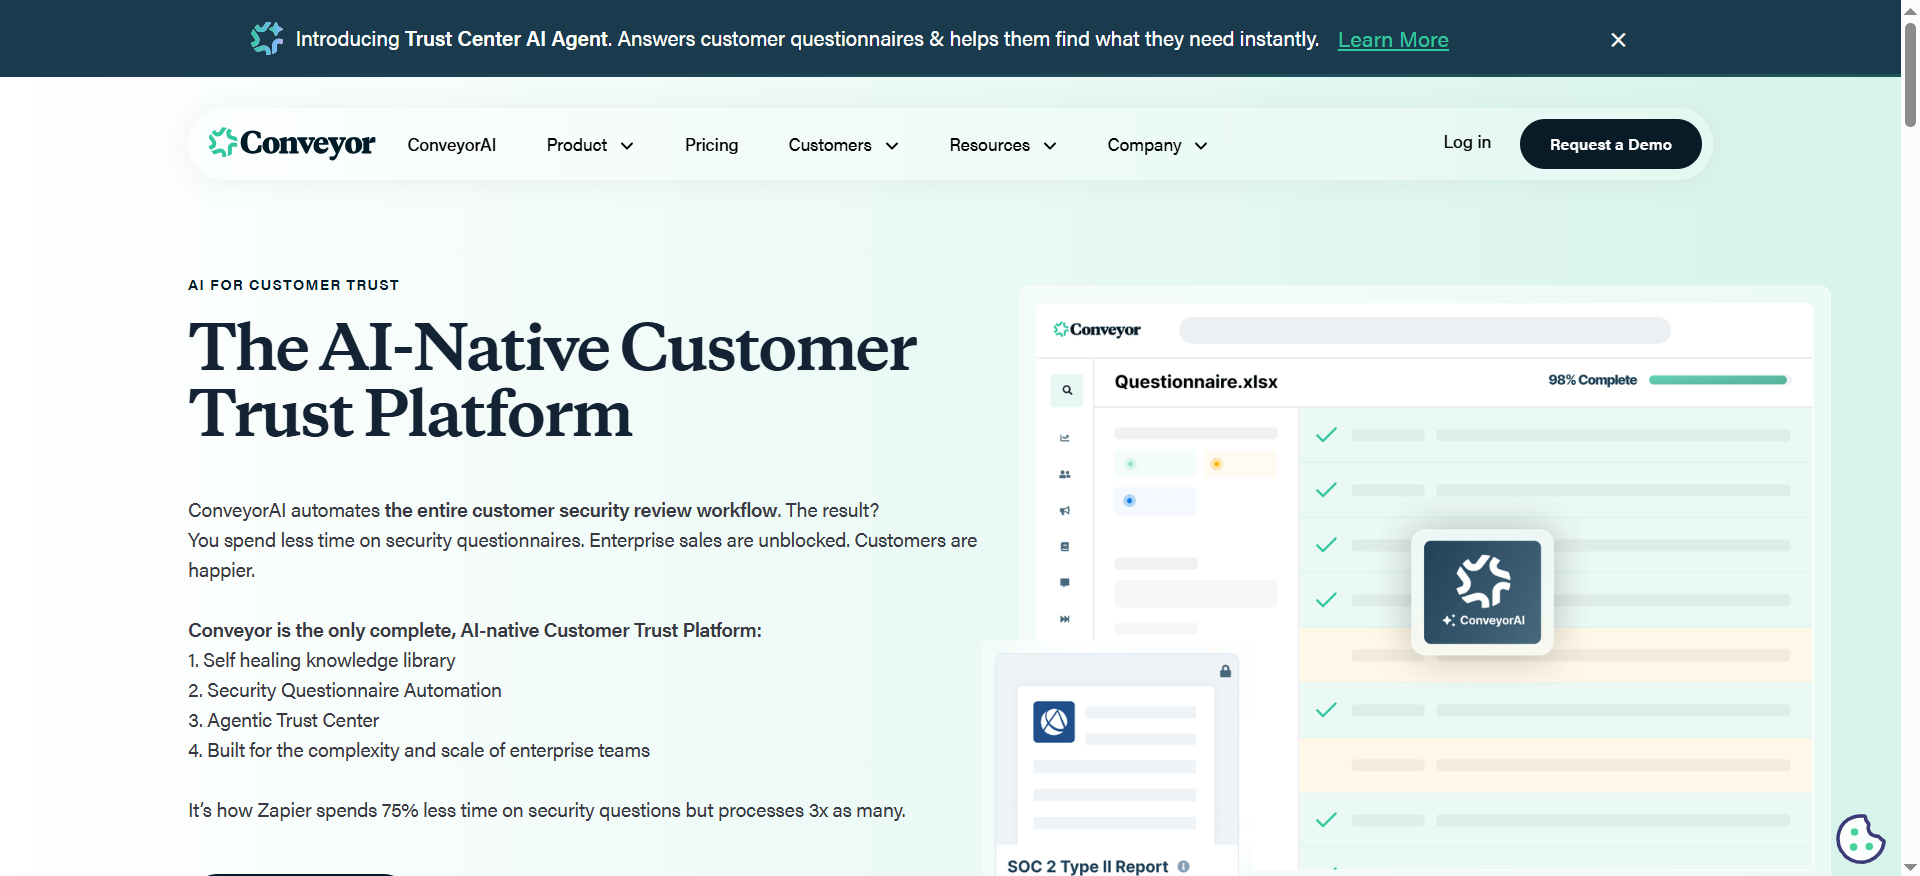Follow the Learn More link in banner
Viewport: 1920px width, 876px height.
coord(1393,40)
